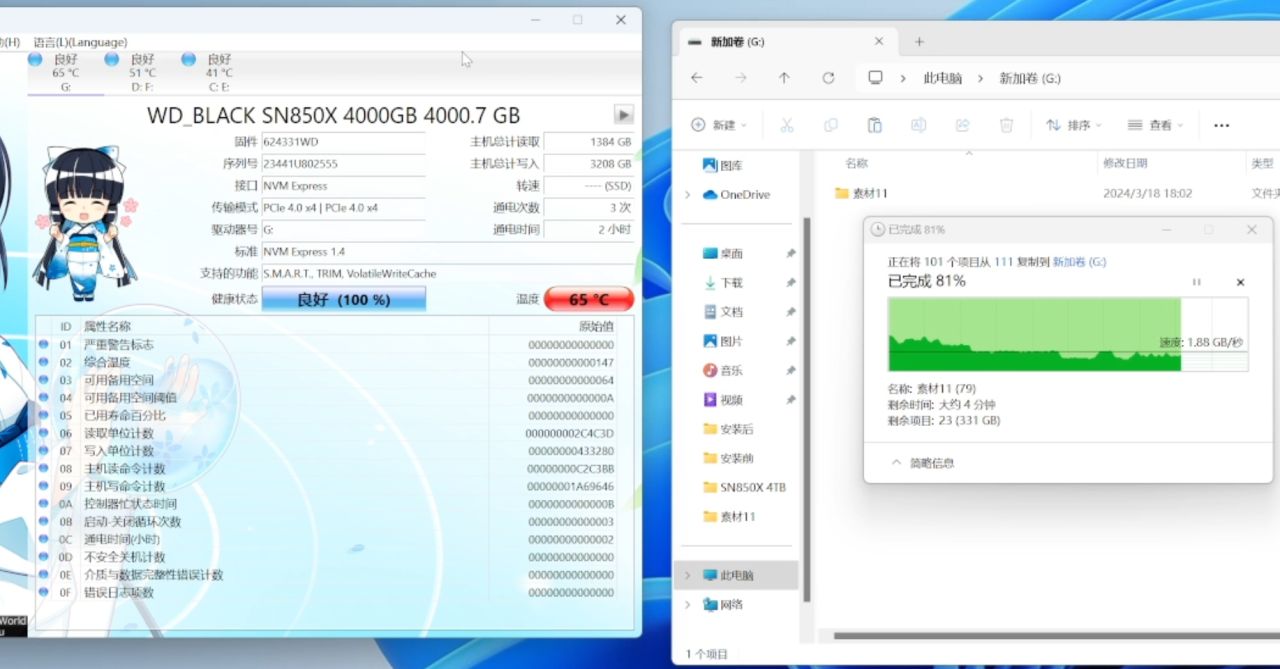Image resolution: width=1280 pixels, height=669 pixels.
Task: Open the 语言(L)(Language) menu
Action: [80, 42]
